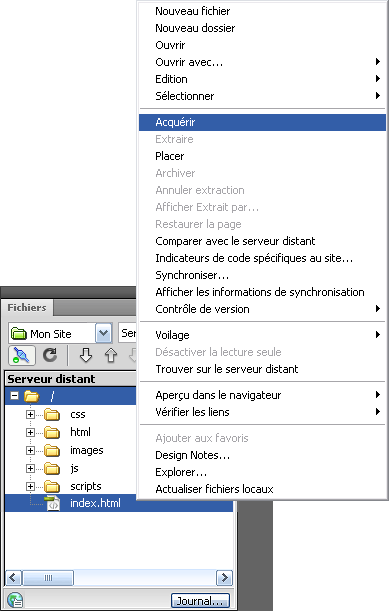Open Ouvrir avec submenu
The width and height of the screenshot is (389, 611).
point(263,62)
